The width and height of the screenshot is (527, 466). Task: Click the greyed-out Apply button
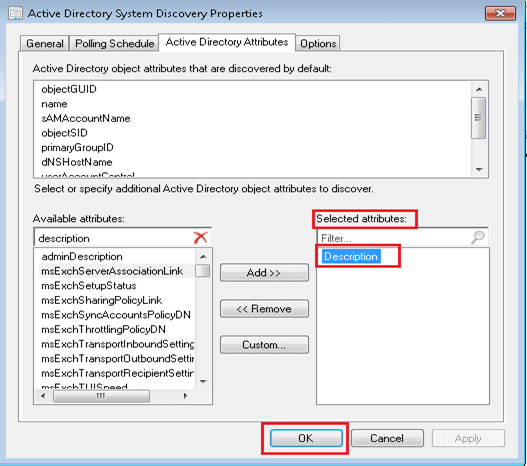468,438
